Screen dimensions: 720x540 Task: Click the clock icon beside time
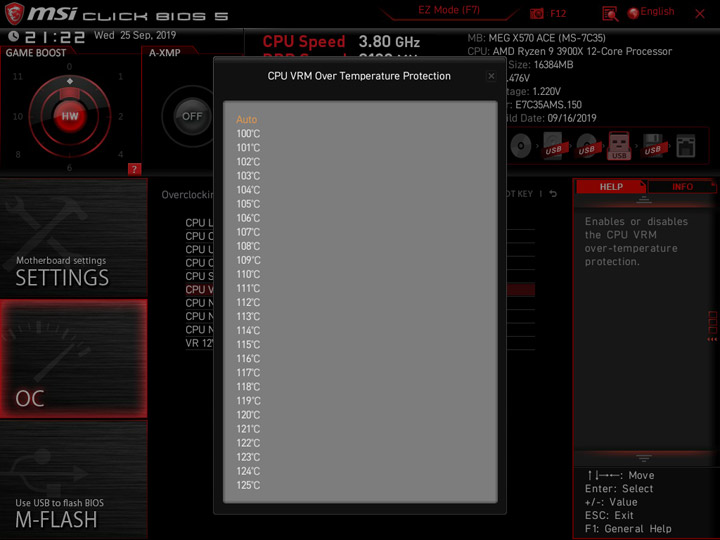[13, 36]
